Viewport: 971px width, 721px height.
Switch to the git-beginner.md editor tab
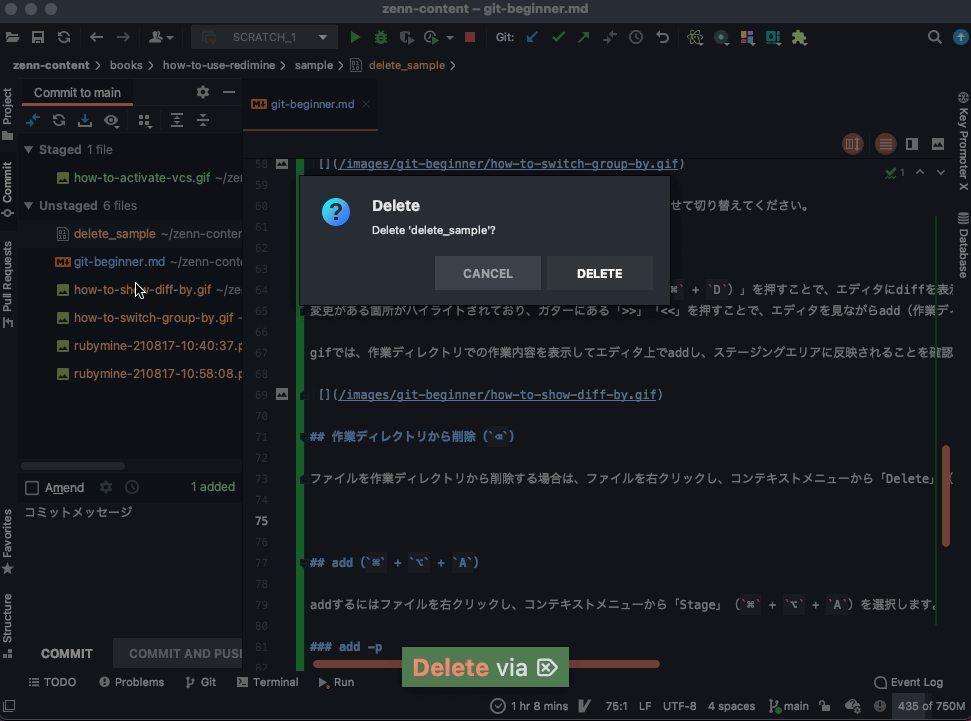(314, 103)
